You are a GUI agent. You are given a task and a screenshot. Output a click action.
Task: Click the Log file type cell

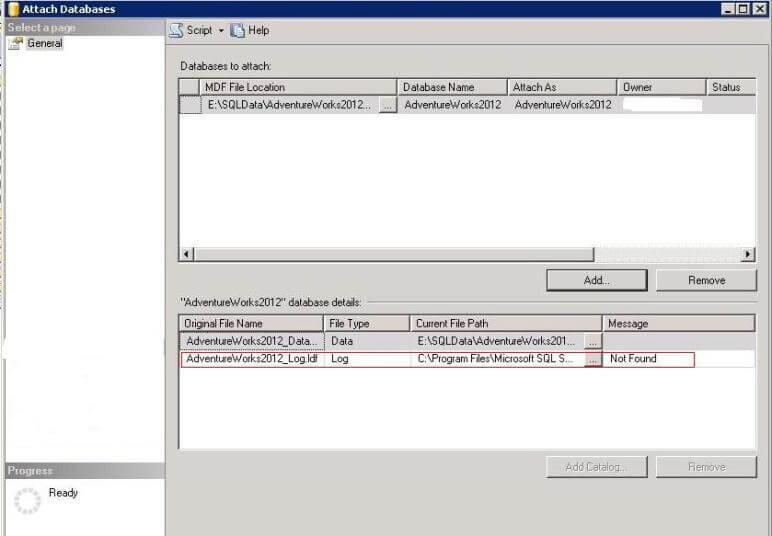(x=367, y=359)
